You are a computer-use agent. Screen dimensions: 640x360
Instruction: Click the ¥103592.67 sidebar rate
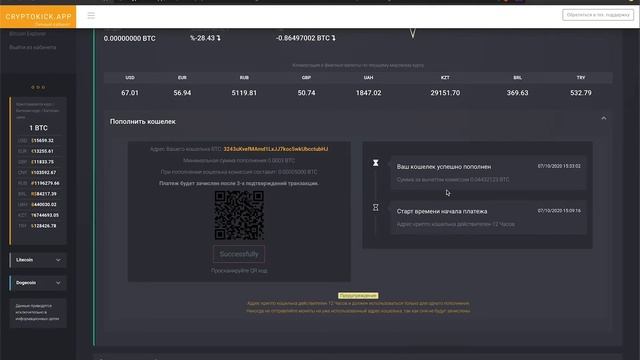click(43, 173)
